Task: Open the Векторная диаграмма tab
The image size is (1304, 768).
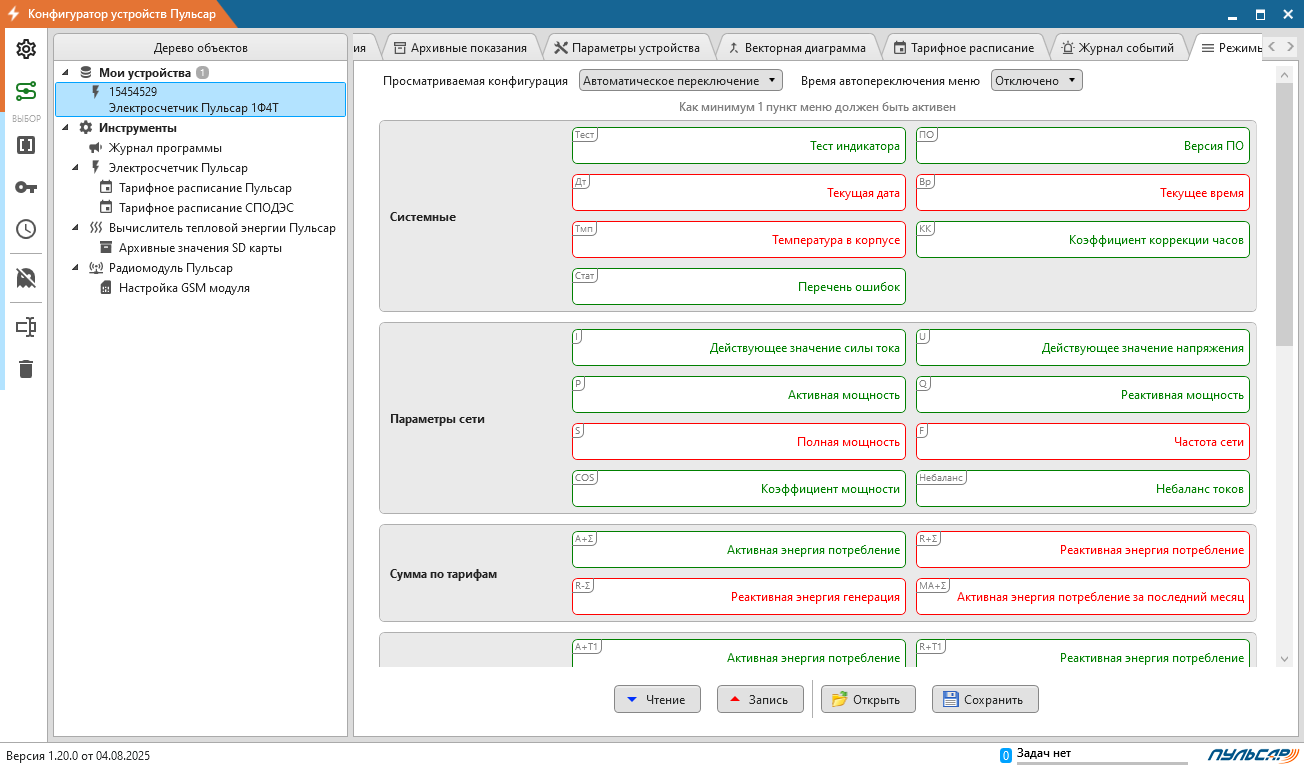Action: click(796, 47)
